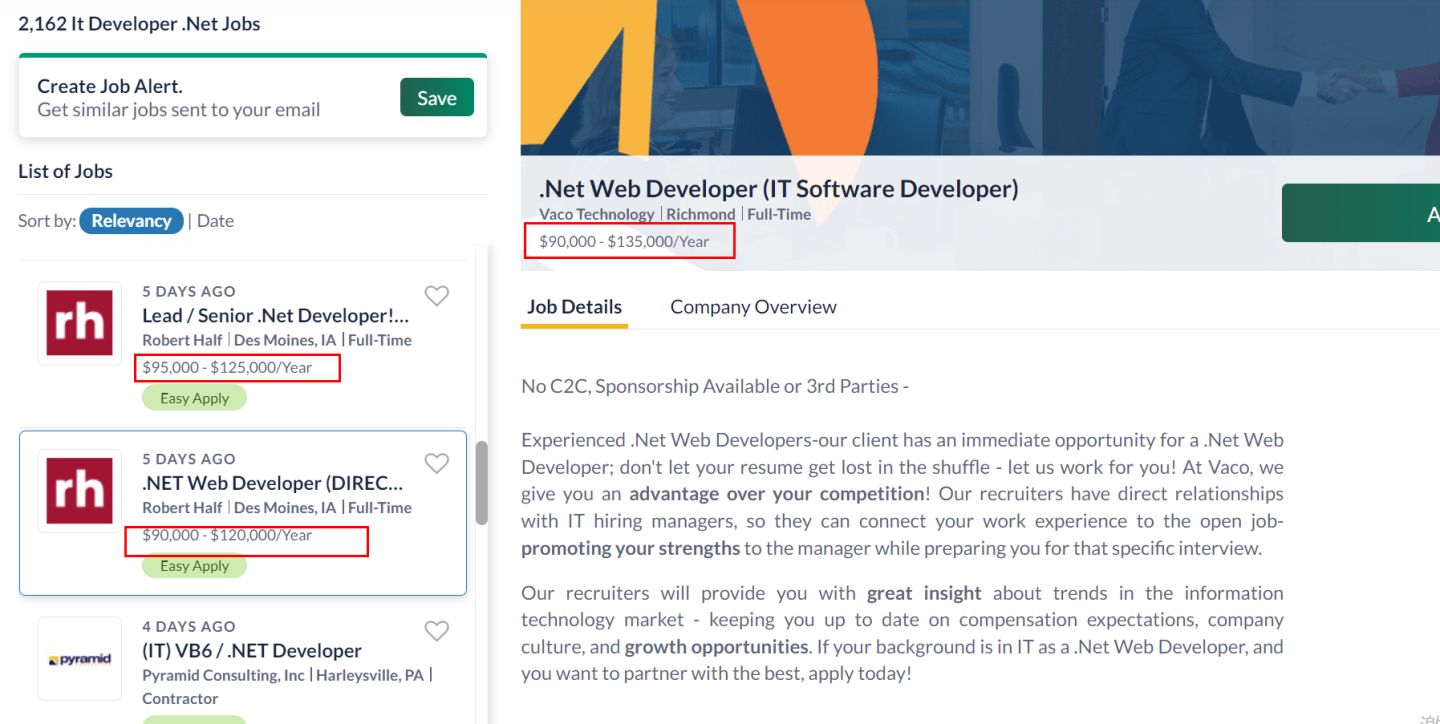Image resolution: width=1440 pixels, height=724 pixels.
Task: Open .NET Web Developer (DIREC… job title
Action: [x=272, y=483]
